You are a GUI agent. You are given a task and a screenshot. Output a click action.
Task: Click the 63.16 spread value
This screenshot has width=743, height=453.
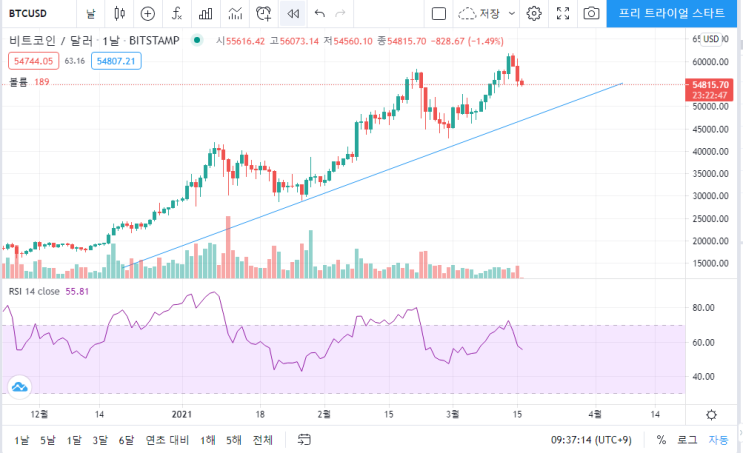point(74,61)
